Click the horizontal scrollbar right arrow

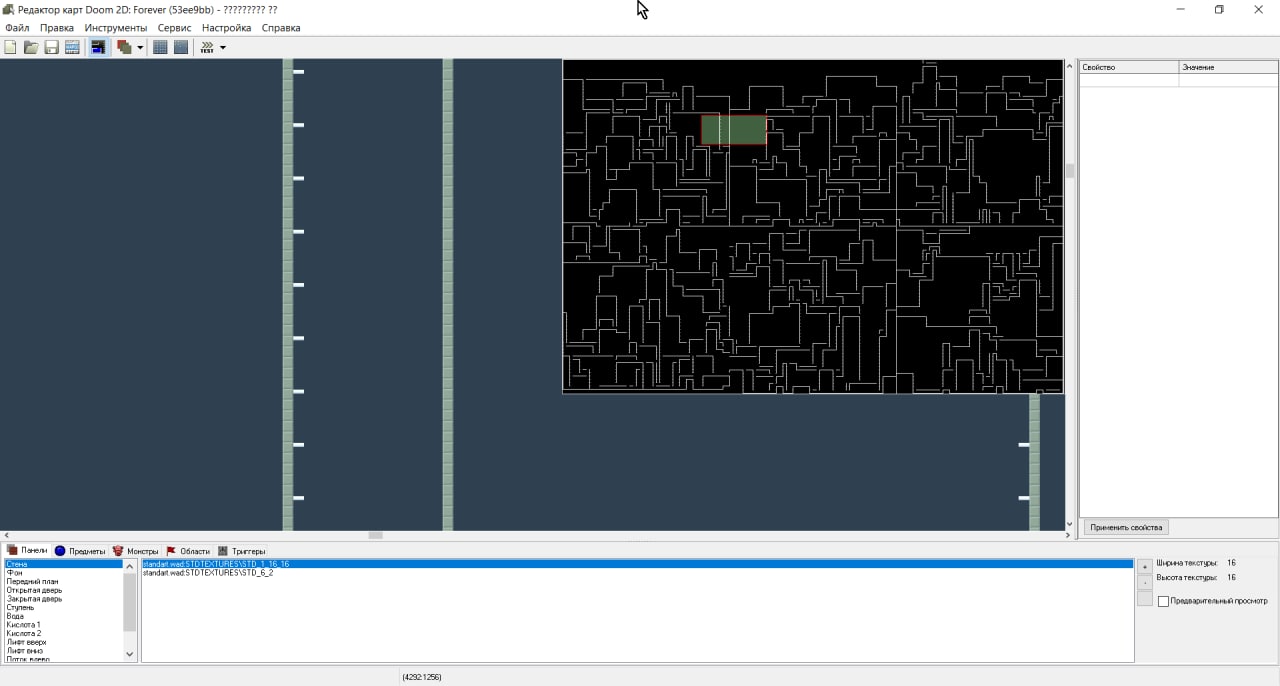[1069, 535]
